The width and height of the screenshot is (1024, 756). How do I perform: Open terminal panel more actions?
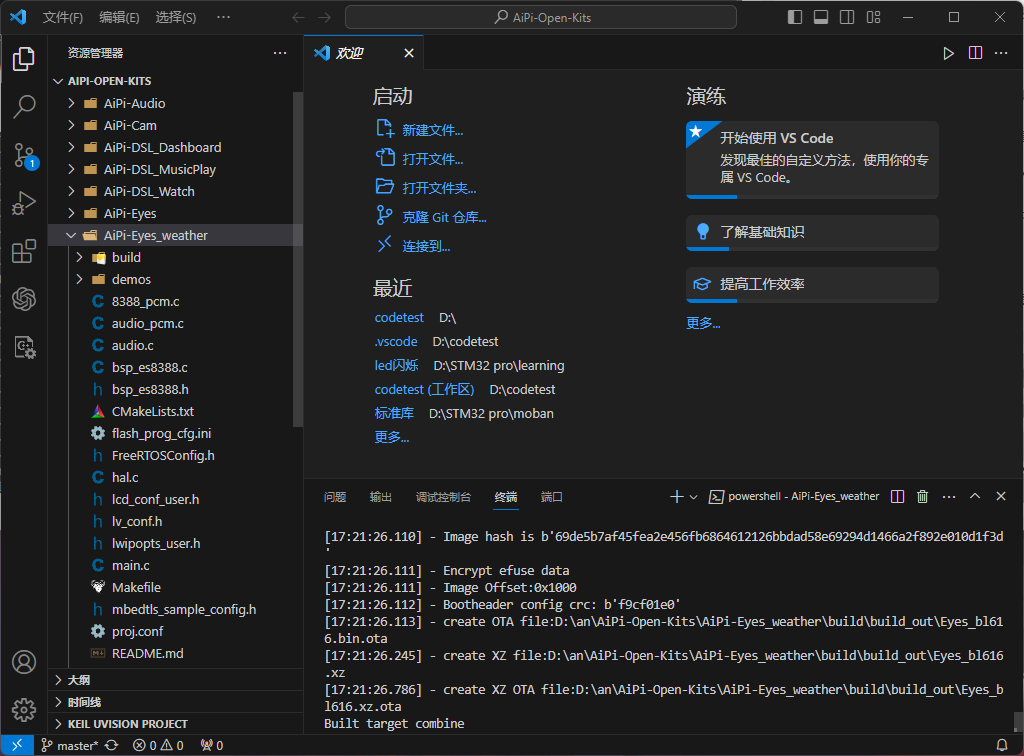[x=949, y=497]
